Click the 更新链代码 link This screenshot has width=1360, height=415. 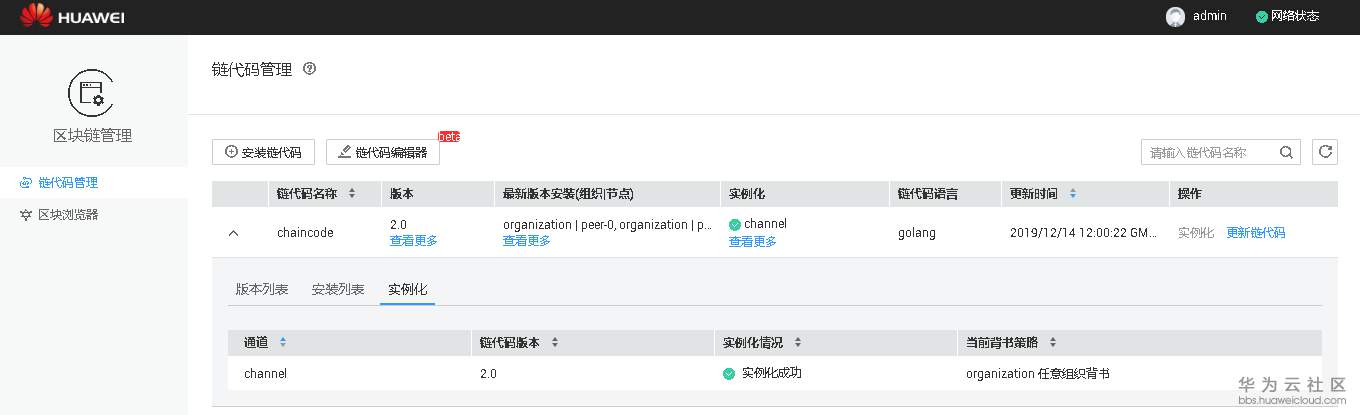coord(1255,233)
